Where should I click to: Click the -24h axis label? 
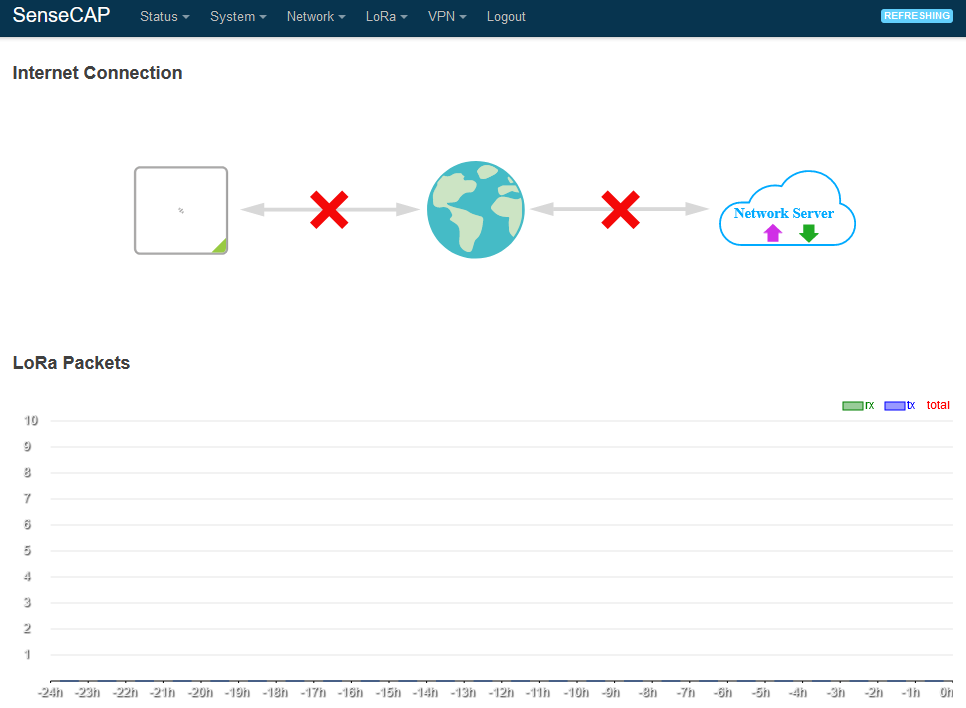click(x=51, y=693)
